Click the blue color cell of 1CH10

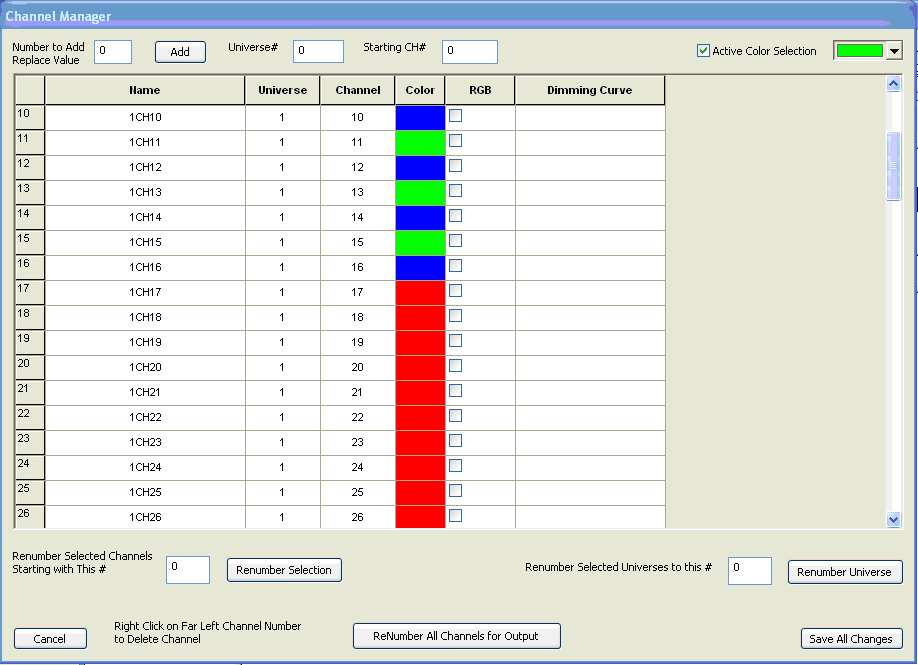420,118
